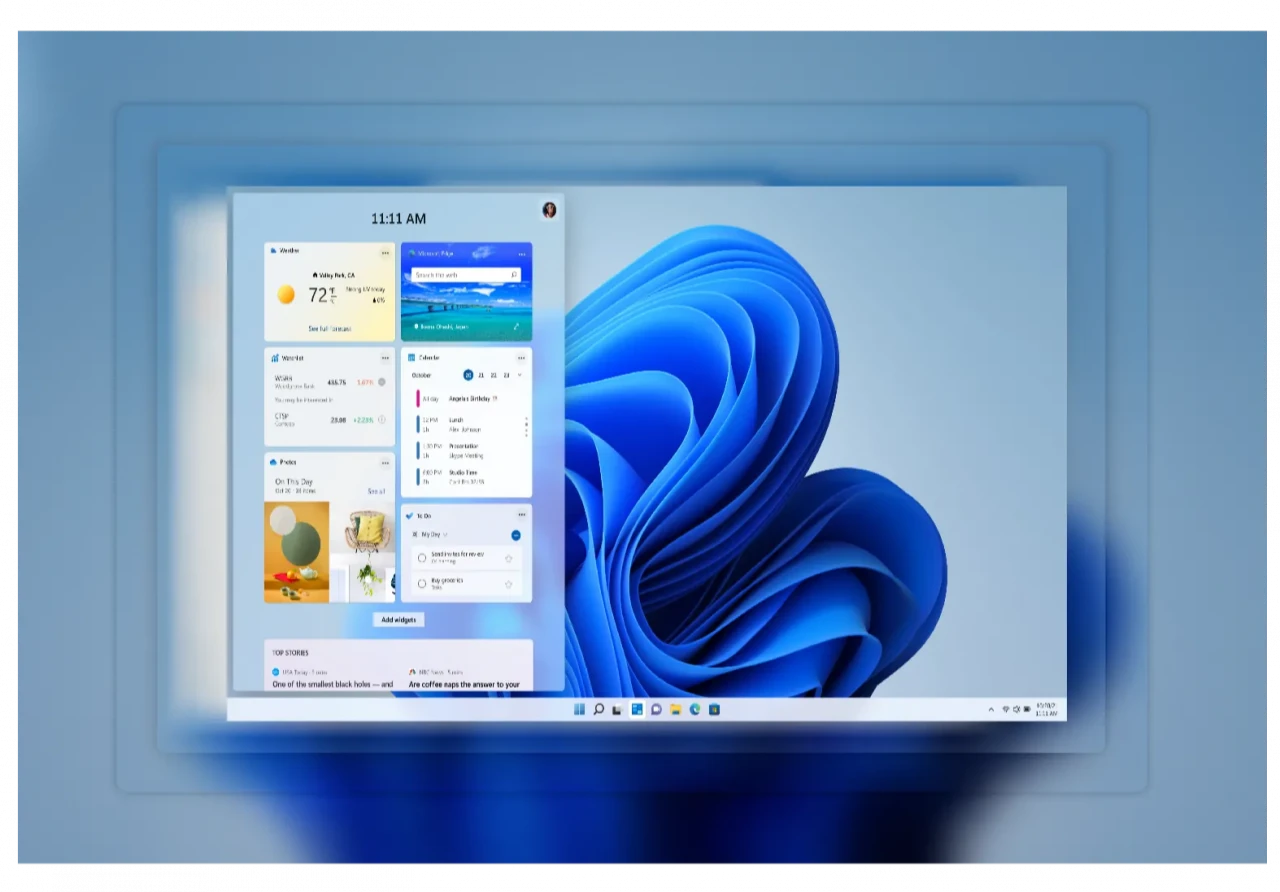
Task: Mark Send invites for review as complete
Action: (x=422, y=558)
